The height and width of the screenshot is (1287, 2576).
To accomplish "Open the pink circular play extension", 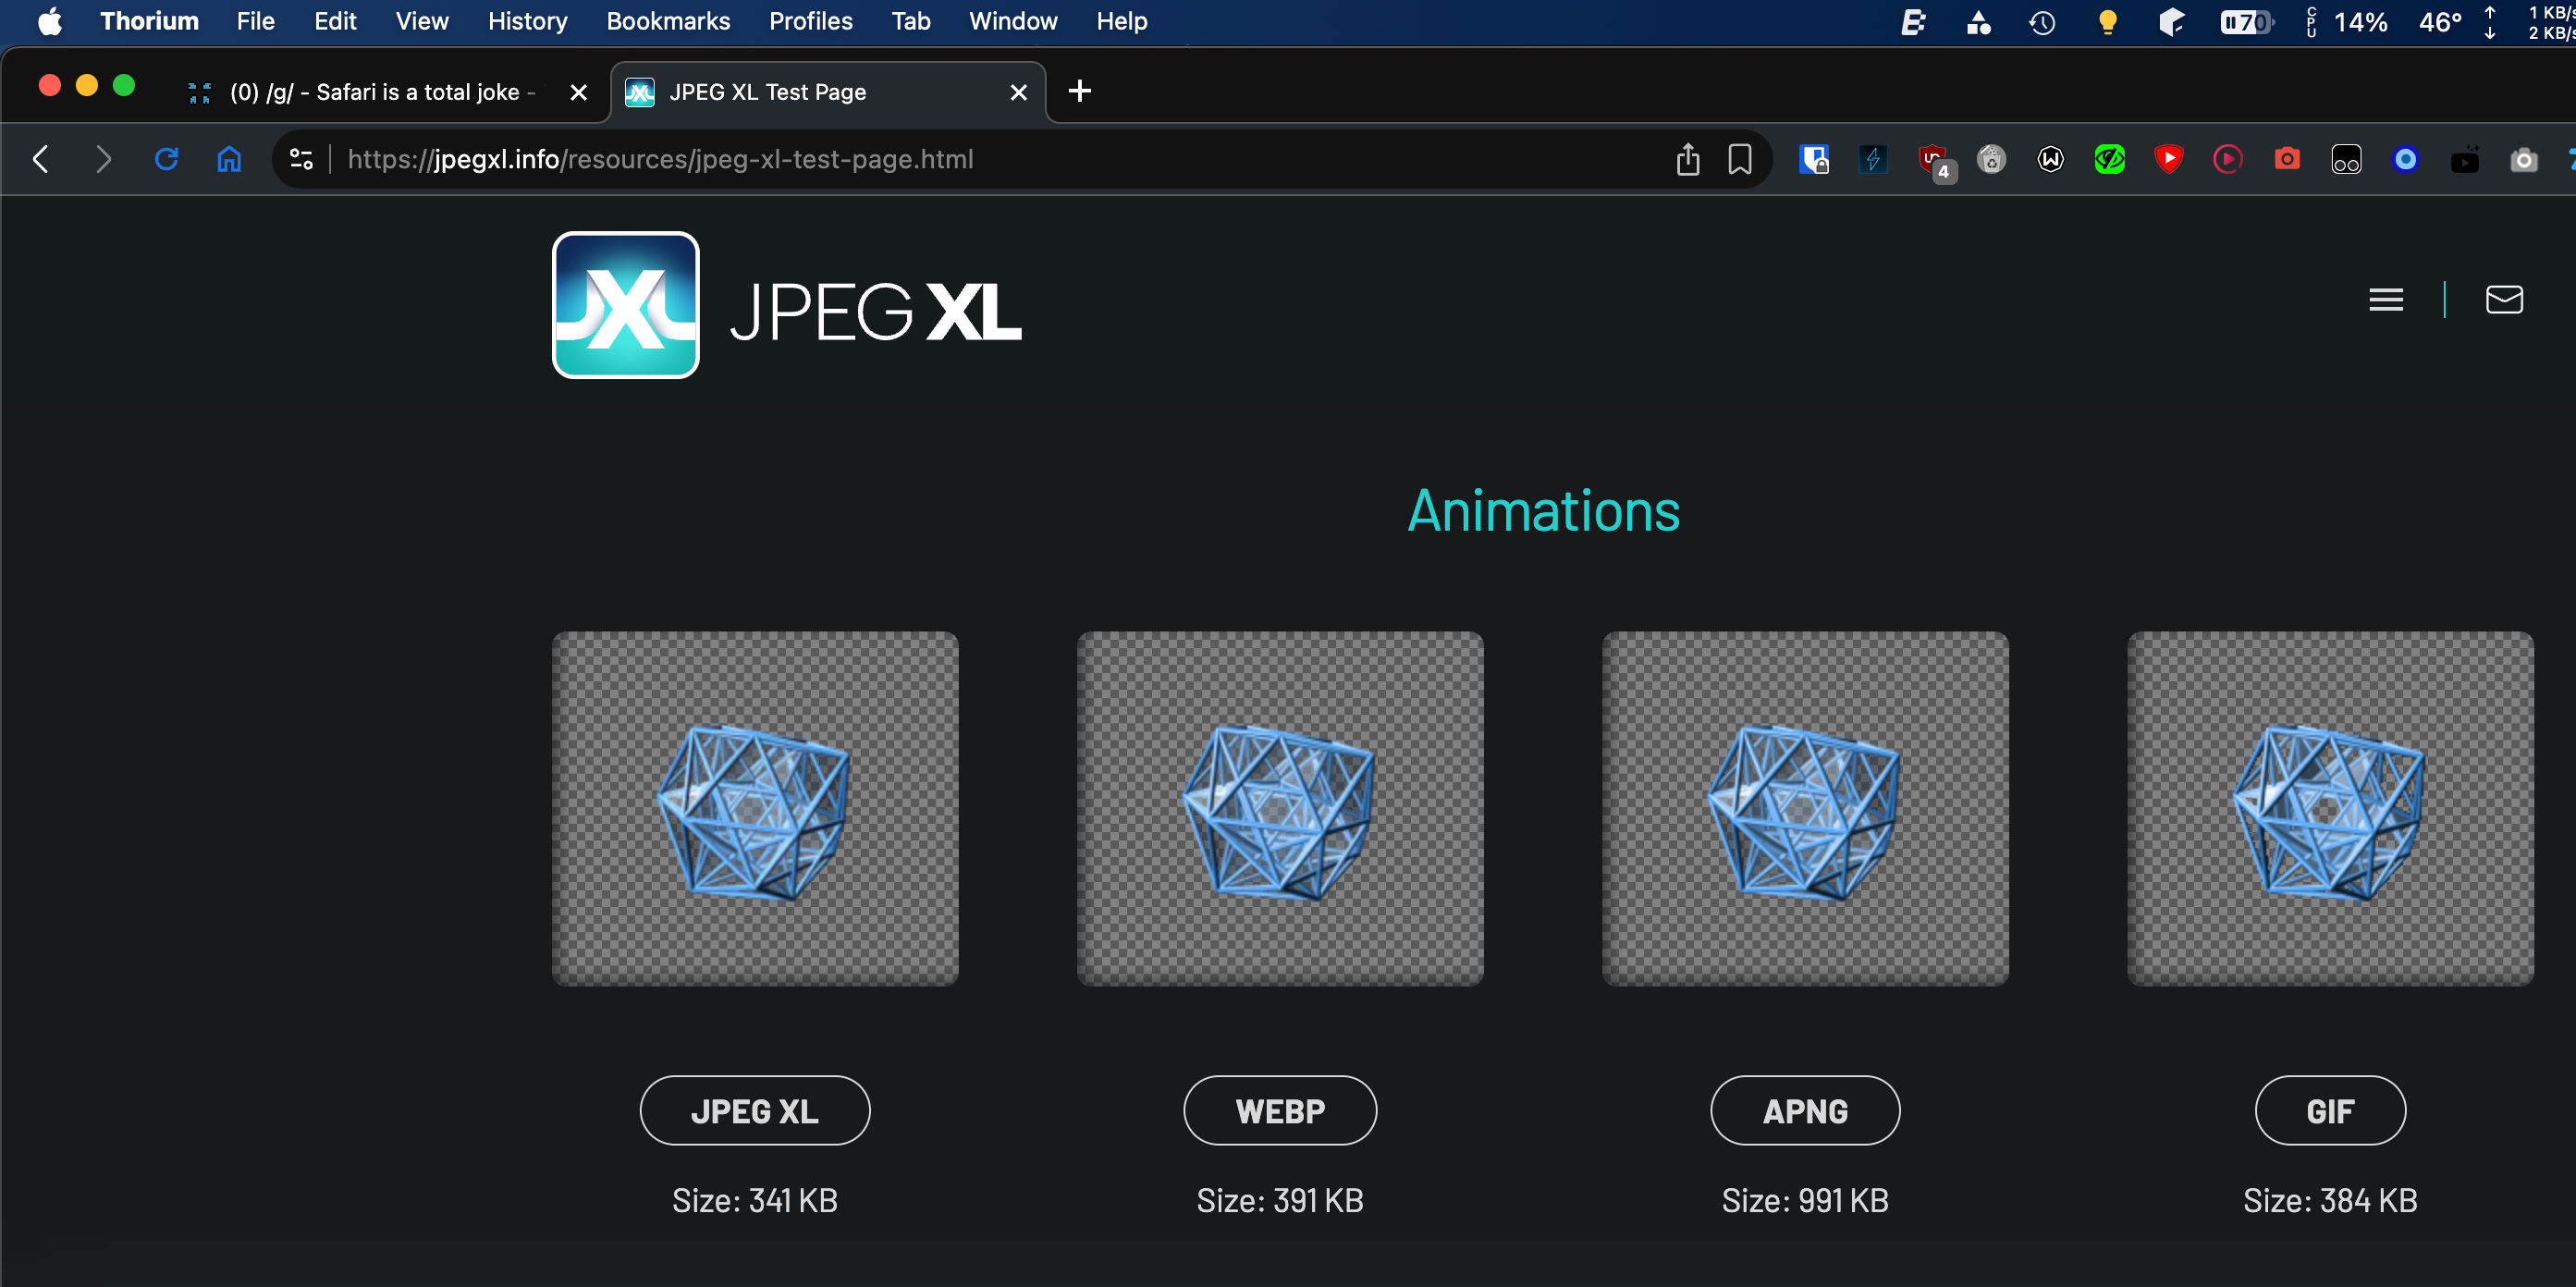I will (2228, 159).
